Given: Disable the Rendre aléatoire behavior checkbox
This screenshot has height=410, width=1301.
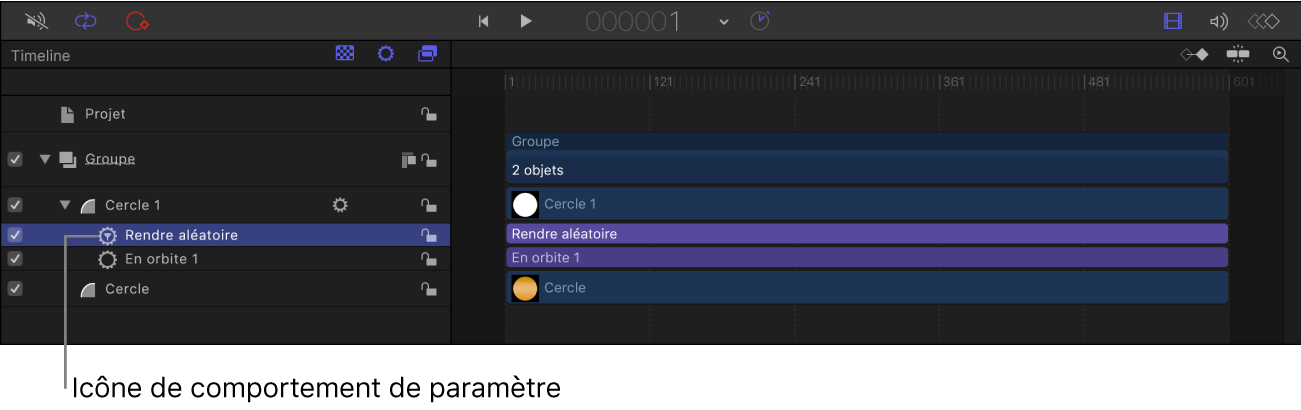Looking at the screenshot, I should (15, 235).
